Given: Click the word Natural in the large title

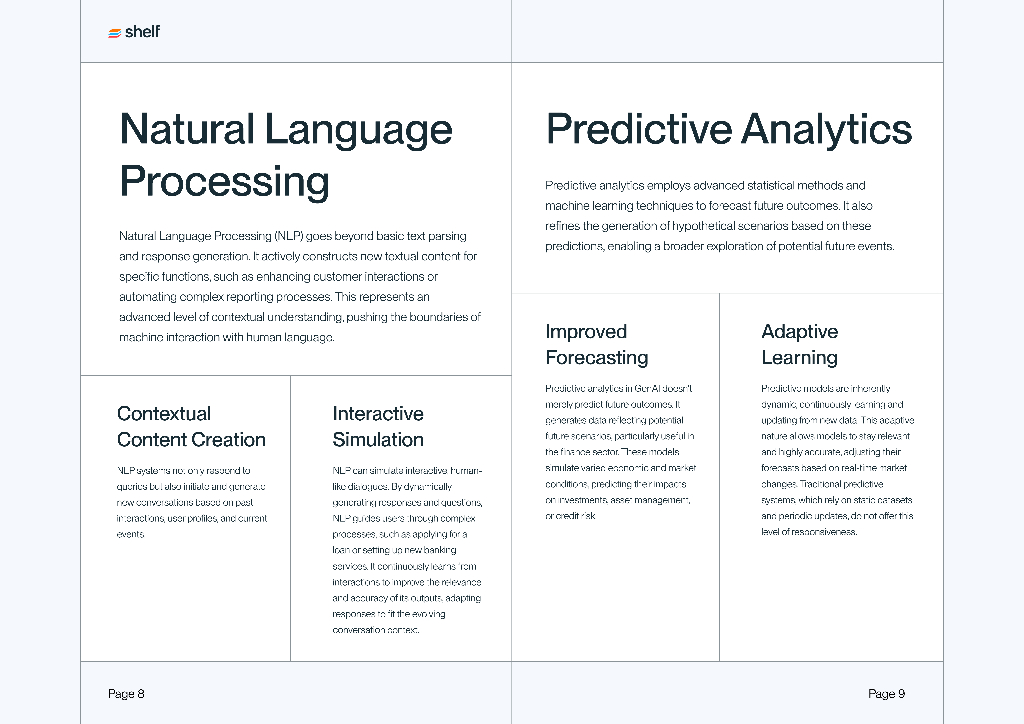Looking at the screenshot, I should [x=187, y=130].
